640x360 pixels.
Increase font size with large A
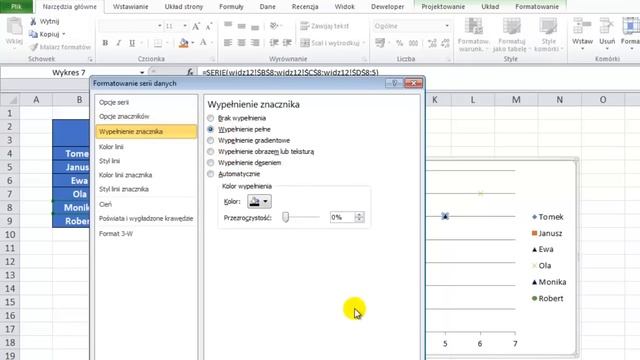click(196, 27)
